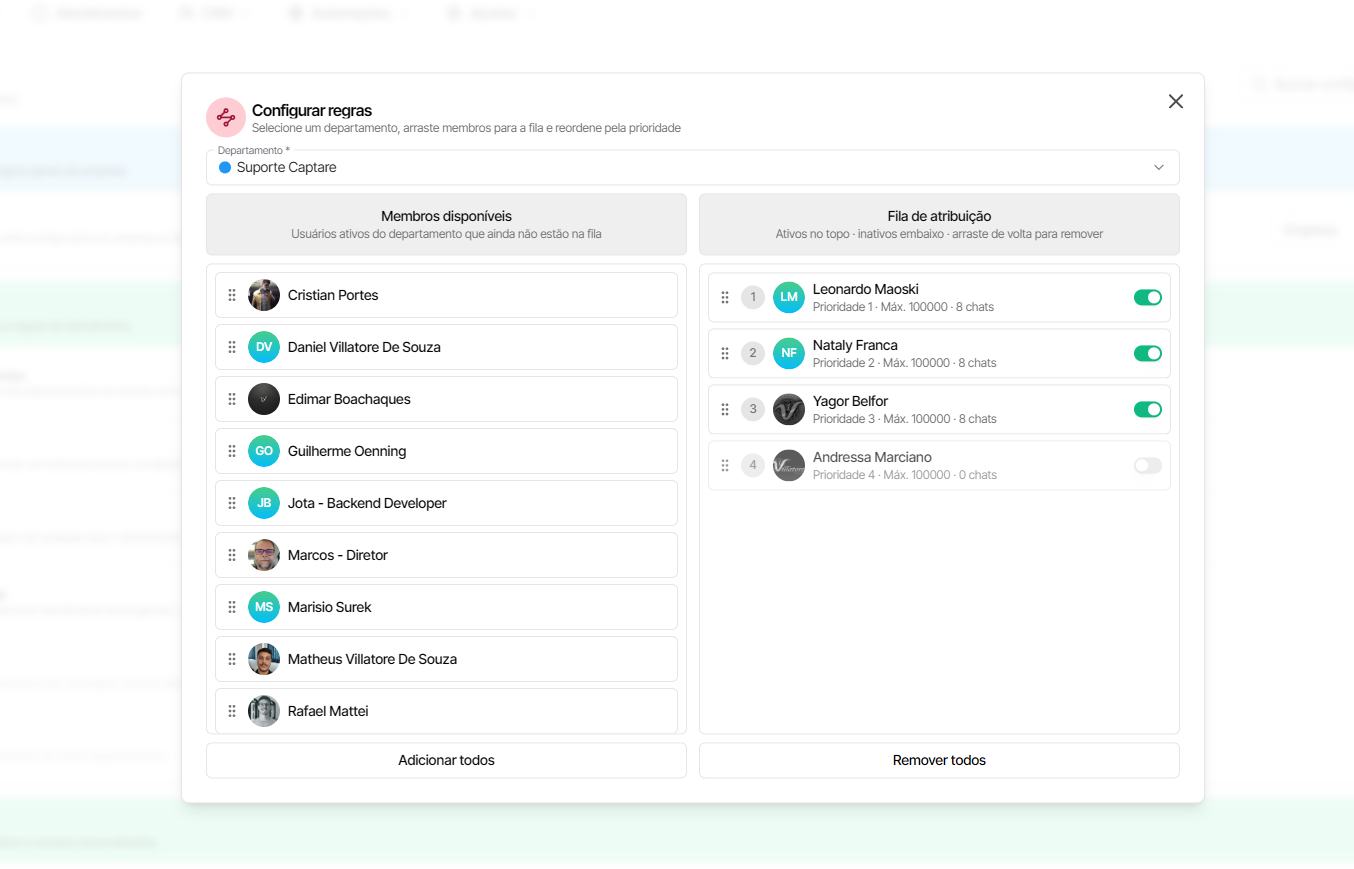
Task: Close the Configurar regras dialog
Action: (1176, 101)
